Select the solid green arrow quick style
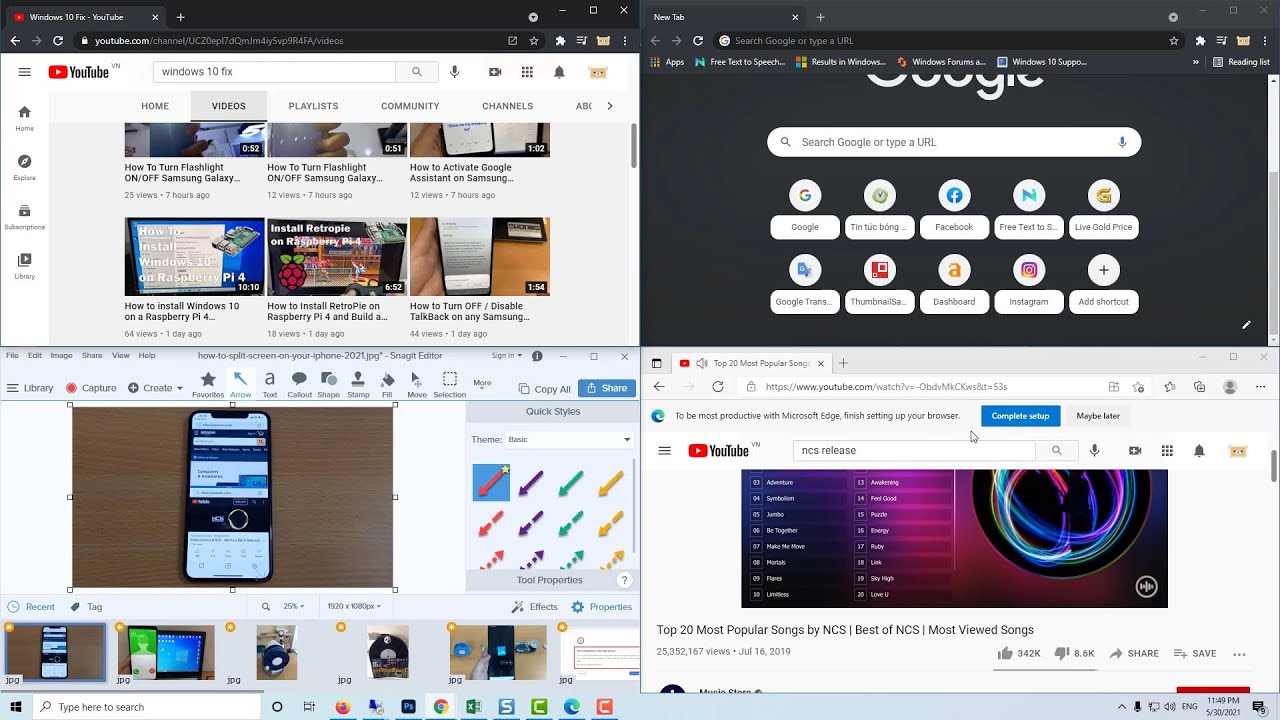 point(571,484)
